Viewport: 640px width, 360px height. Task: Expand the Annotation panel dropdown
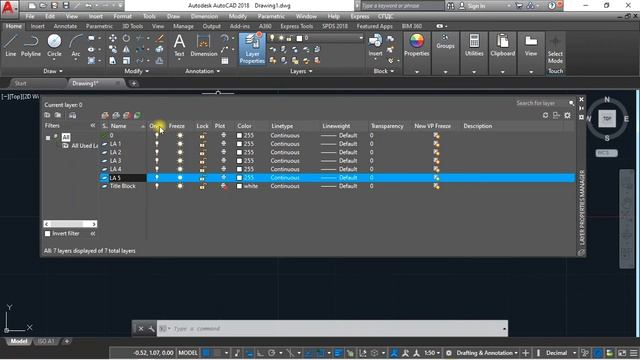(202, 71)
